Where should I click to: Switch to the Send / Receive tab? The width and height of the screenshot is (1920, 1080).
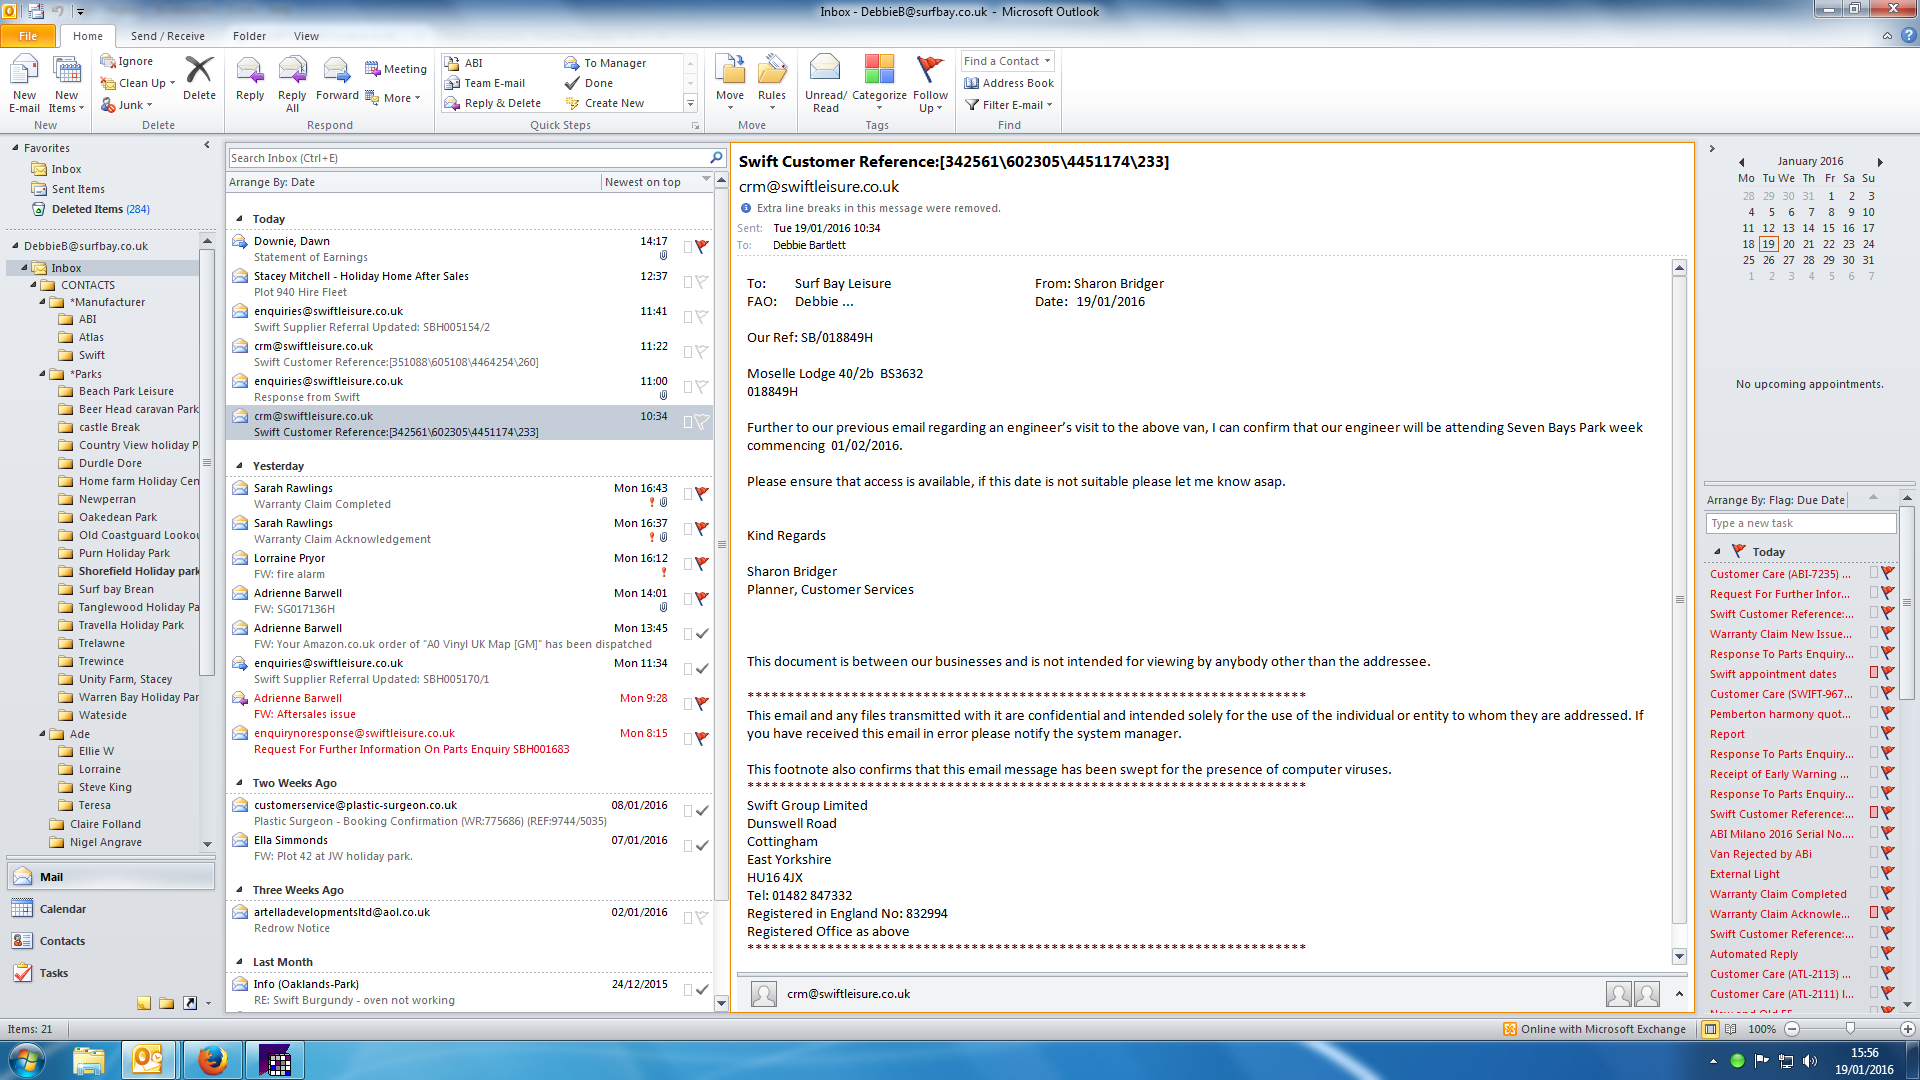[167, 36]
